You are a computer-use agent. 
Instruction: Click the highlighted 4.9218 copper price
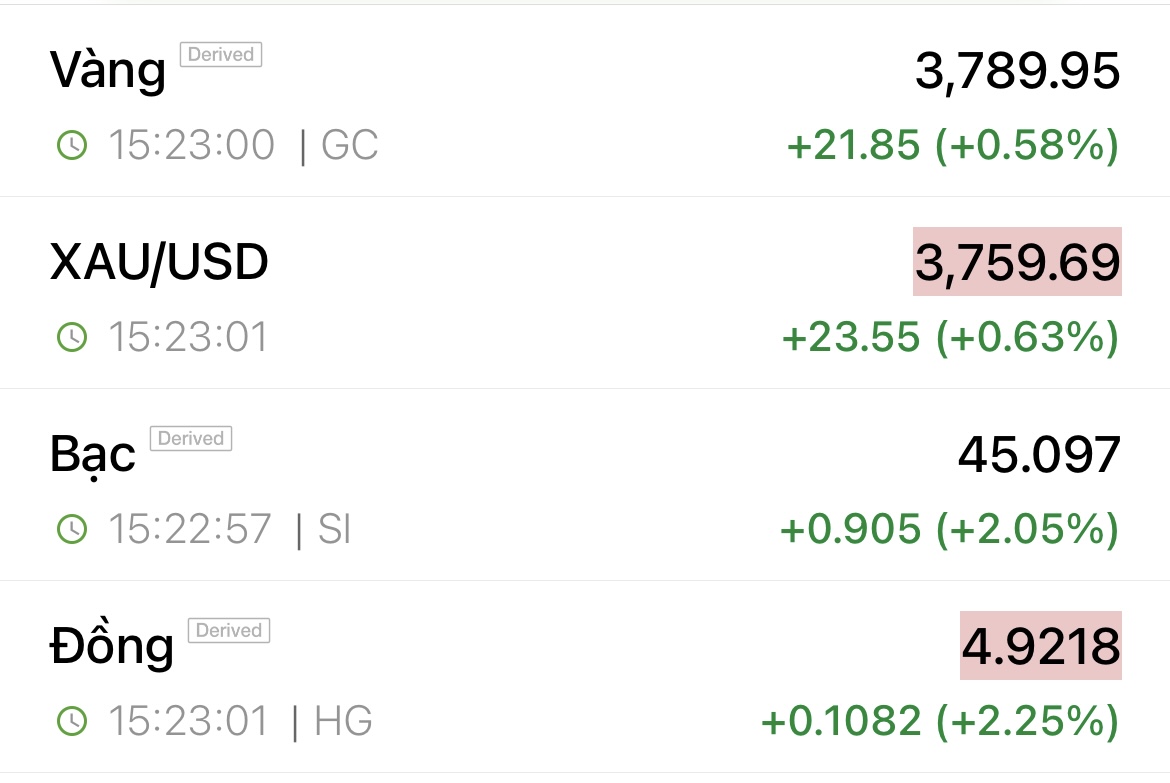tap(1040, 646)
